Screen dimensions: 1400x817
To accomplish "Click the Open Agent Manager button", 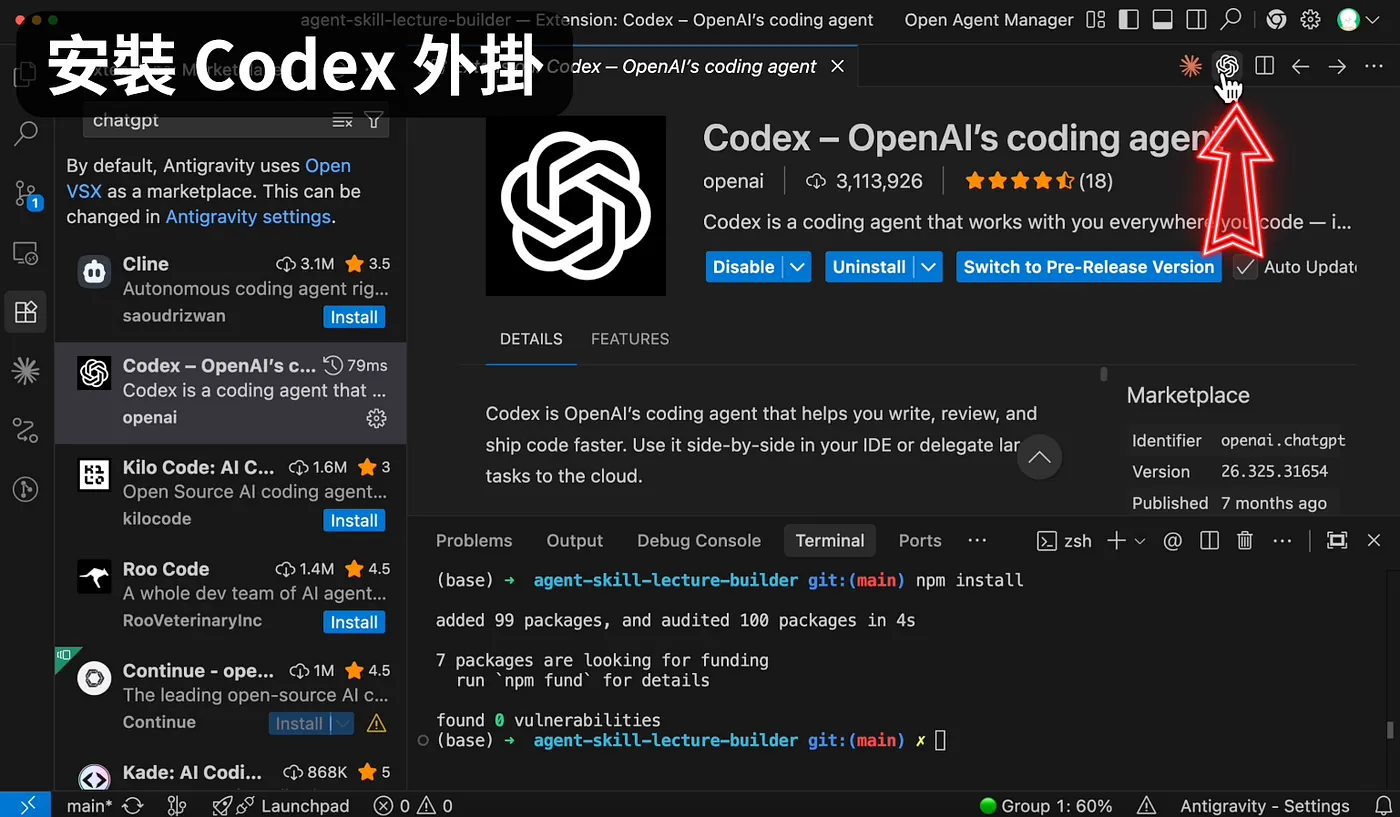I will (989, 20).
